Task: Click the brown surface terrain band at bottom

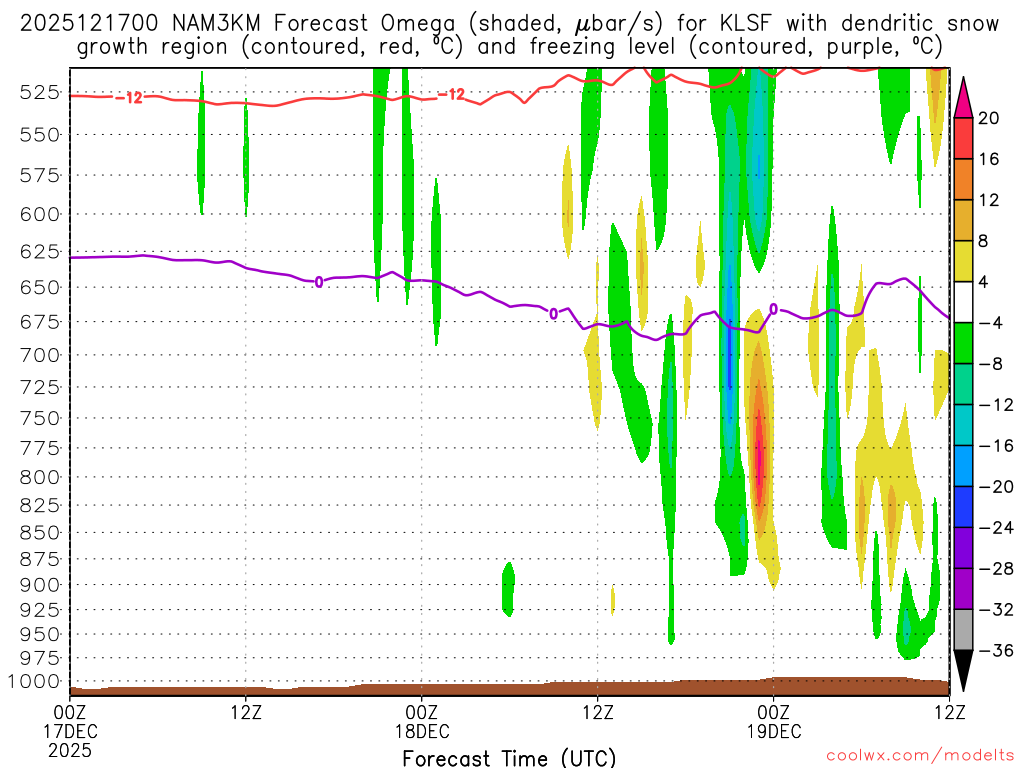Action: 509,688
